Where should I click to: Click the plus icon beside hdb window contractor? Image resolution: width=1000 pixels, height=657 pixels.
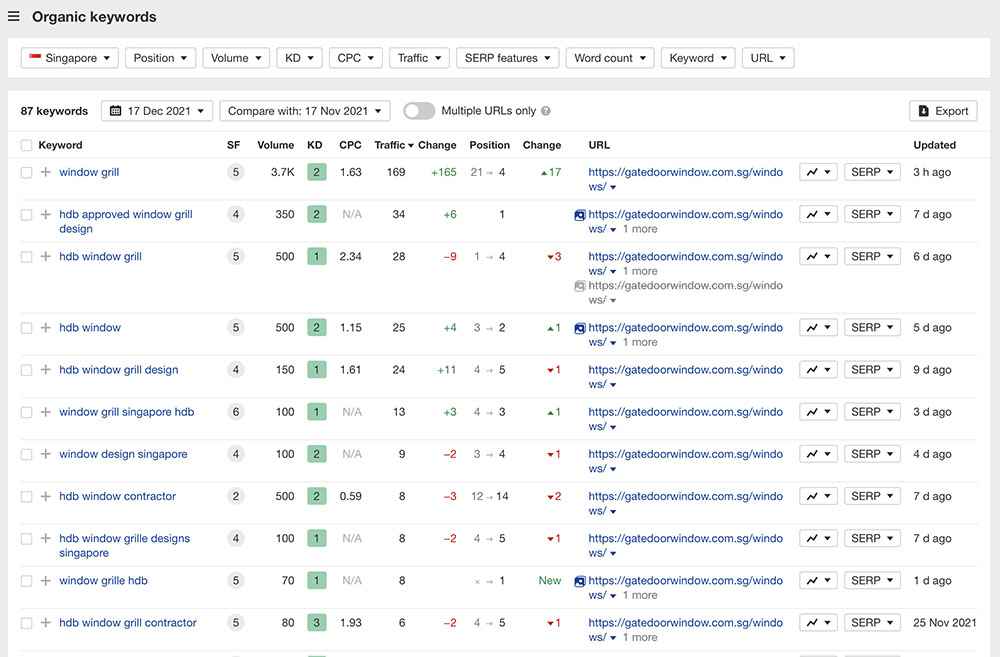click(45, 497)
